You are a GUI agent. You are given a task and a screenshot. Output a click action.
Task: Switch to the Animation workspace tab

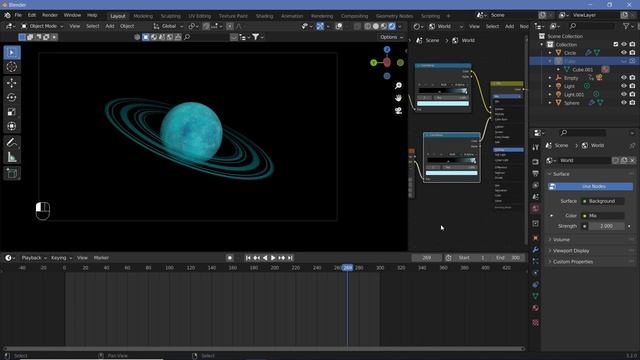tap(292, 16)
